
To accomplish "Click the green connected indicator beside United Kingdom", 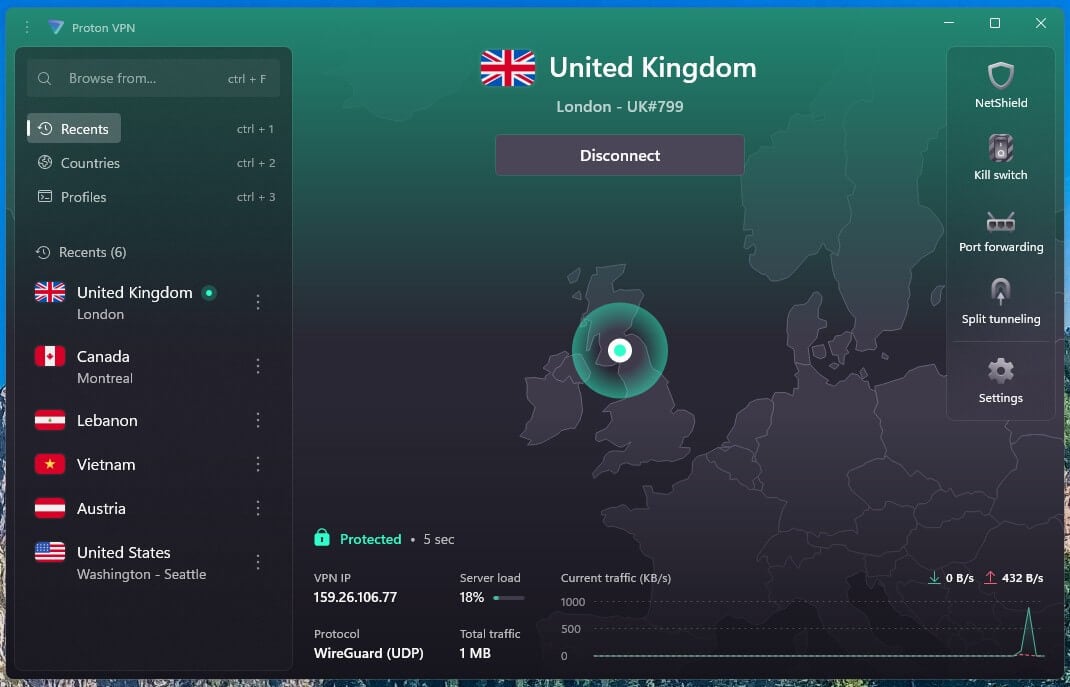I will click(x=209, y=293).
